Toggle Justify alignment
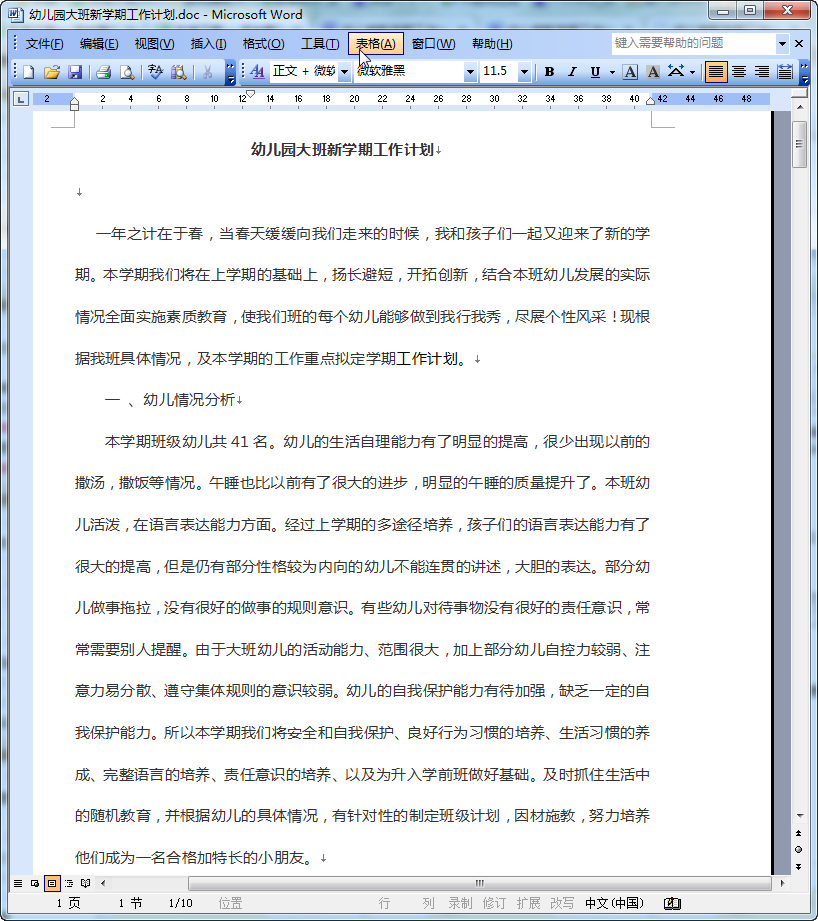The height and width of the screenshot is (921, 818). (716, 72)
